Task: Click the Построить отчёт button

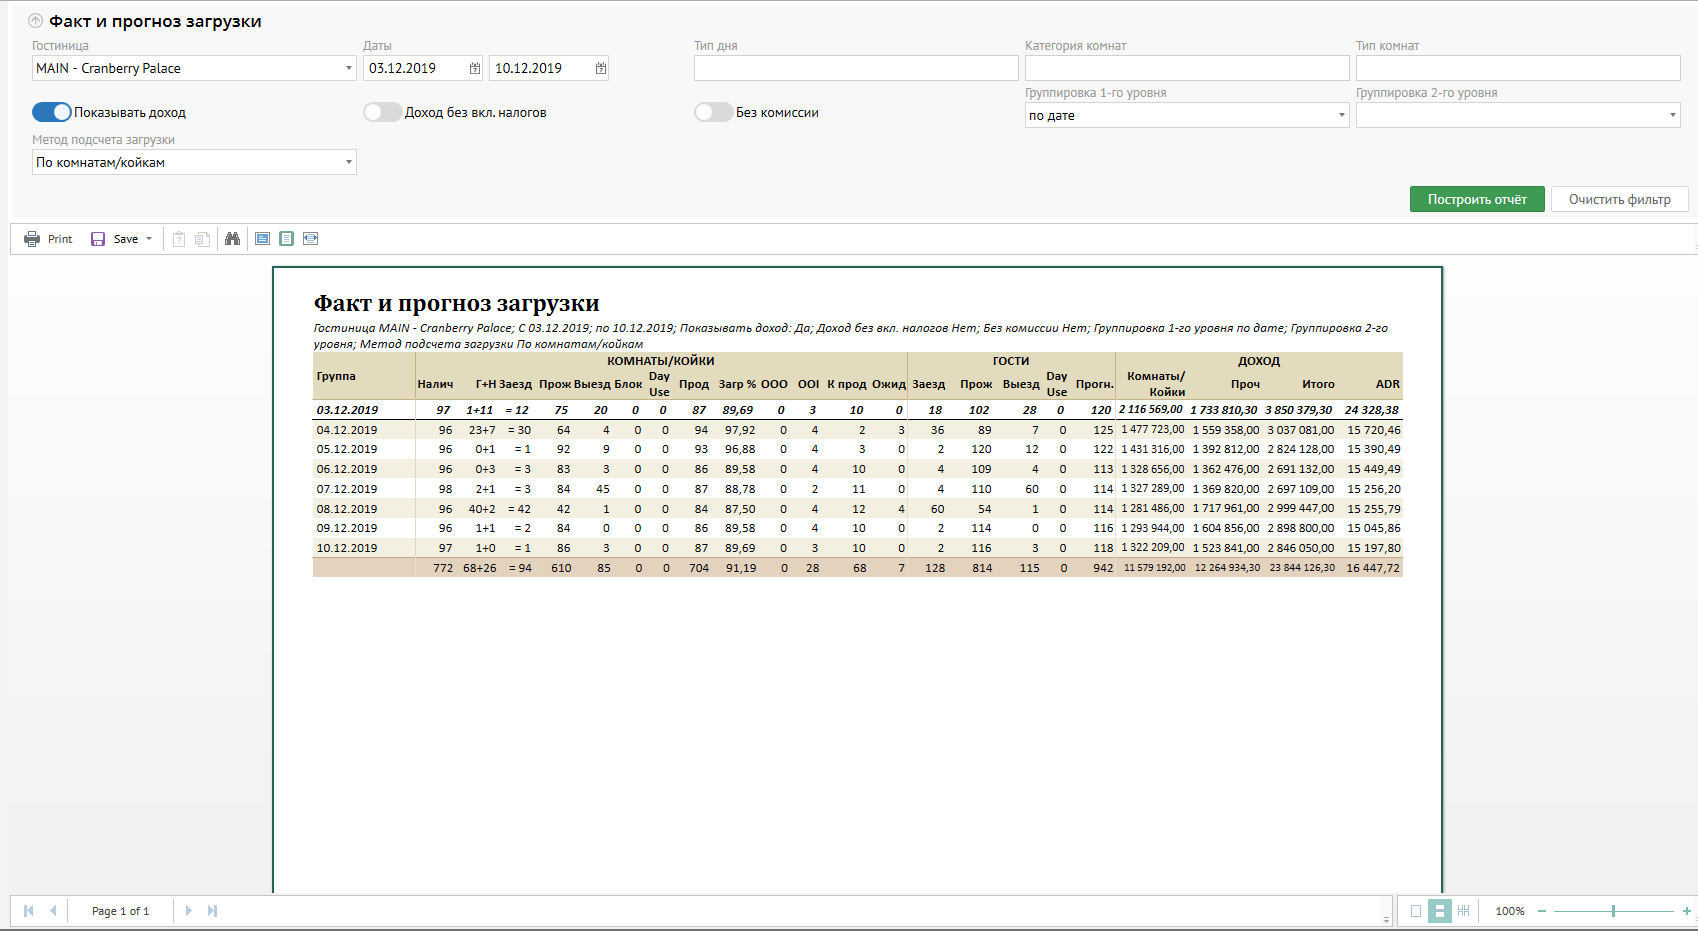Action: tap(1476, 199)
